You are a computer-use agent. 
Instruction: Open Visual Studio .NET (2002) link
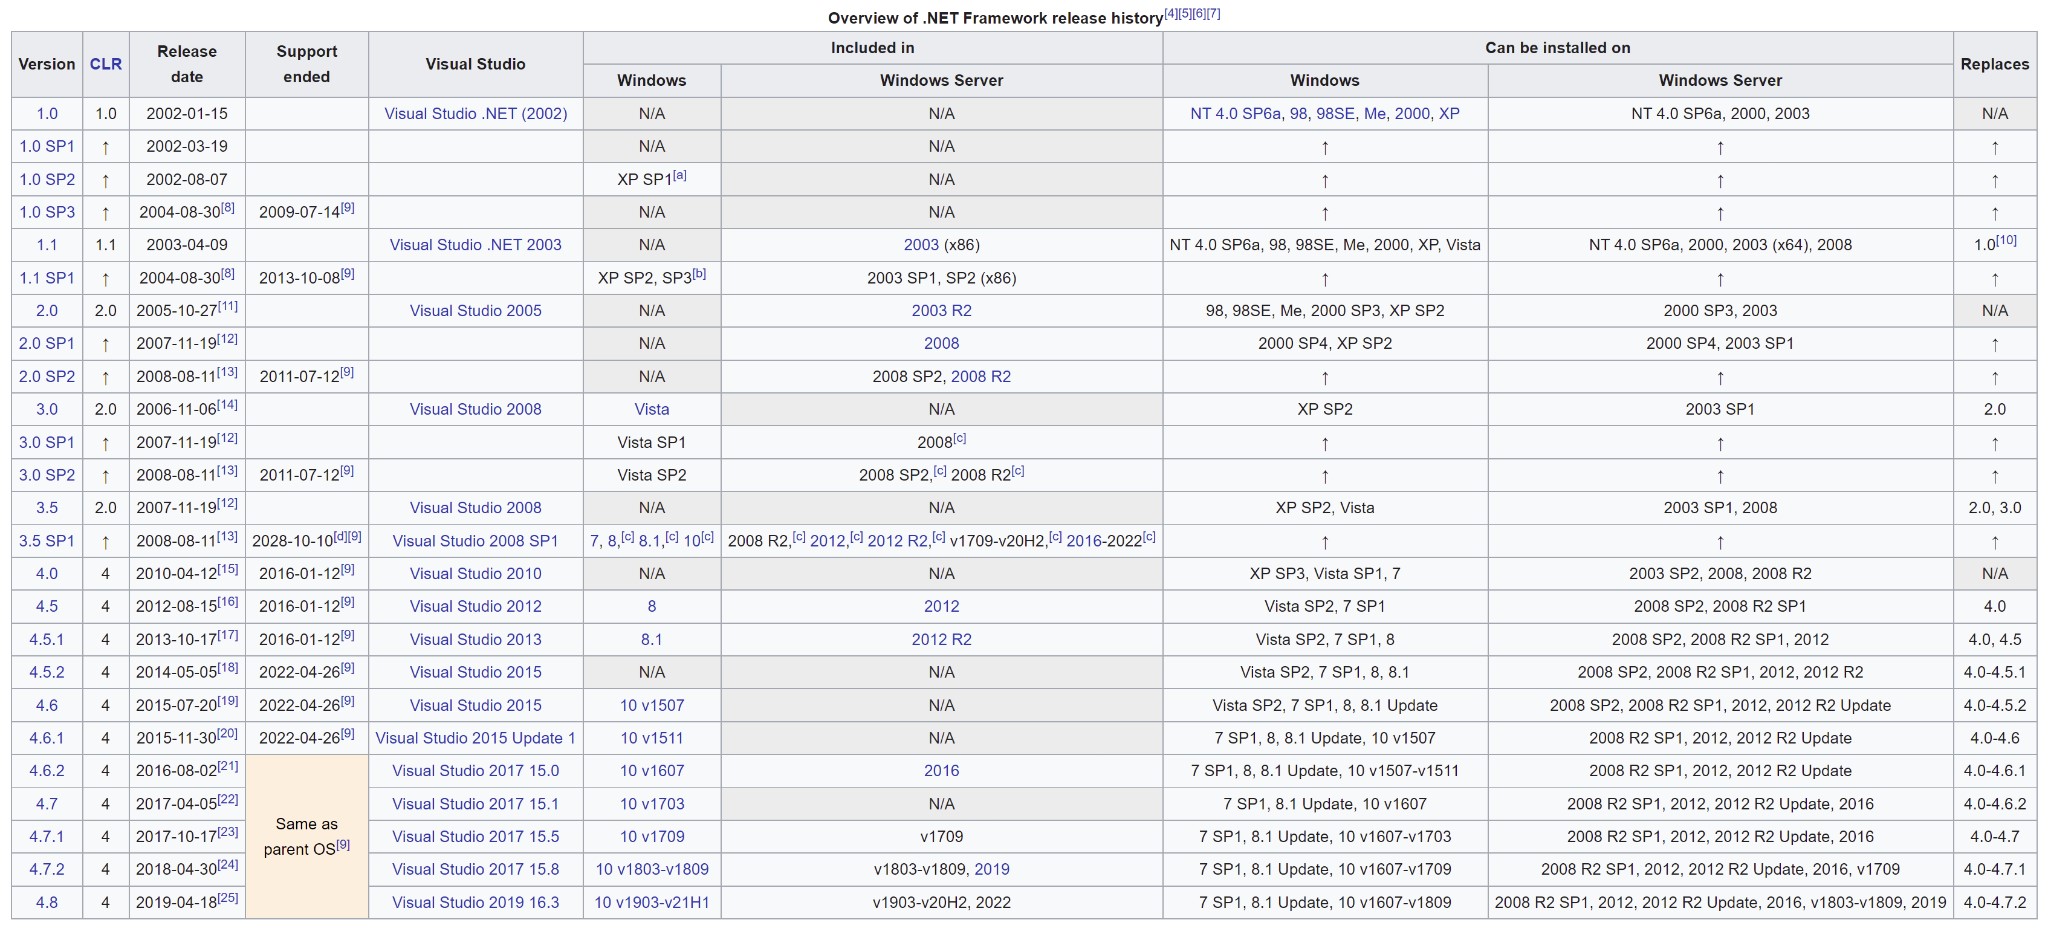pos(476,114)
